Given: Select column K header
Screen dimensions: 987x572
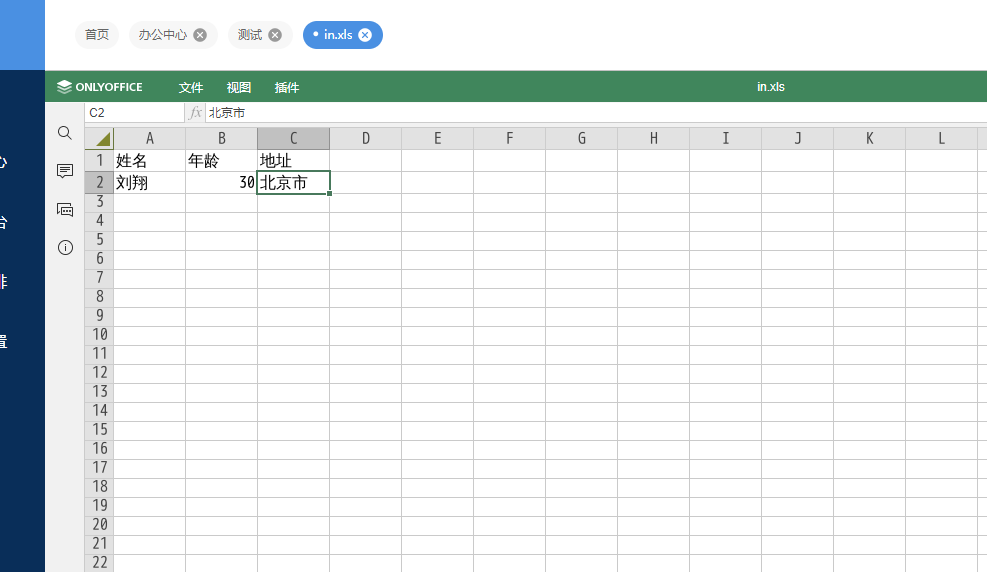Looking at the screenshot, I should (x=870, y=138).
